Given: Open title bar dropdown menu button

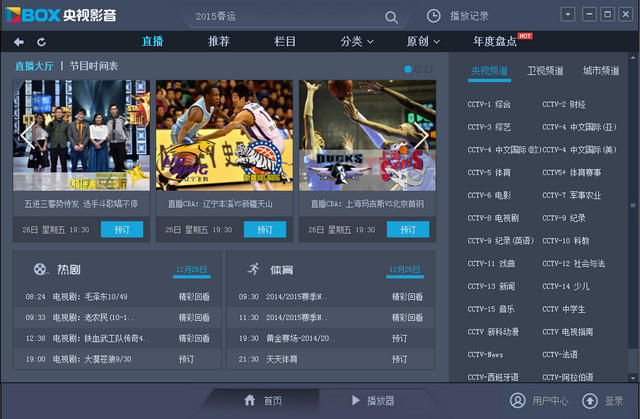Looking at the screenshot, I should point(568,14).
